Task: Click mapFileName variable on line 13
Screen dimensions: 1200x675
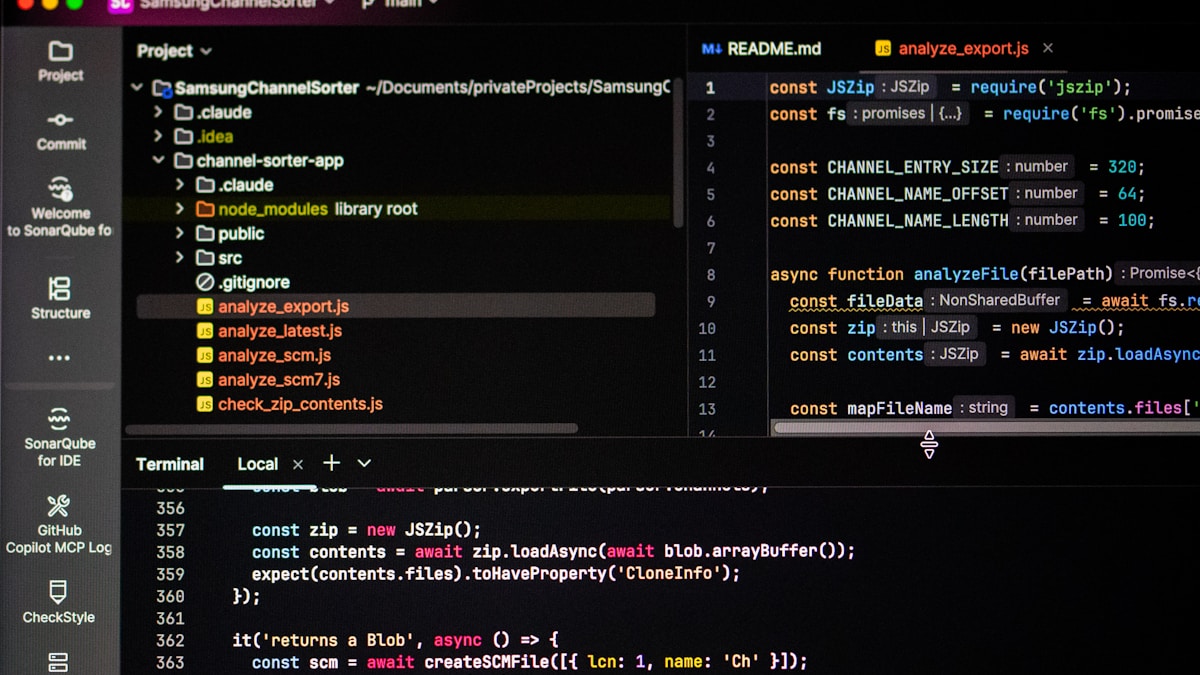Action: pyautogui.click(x=899, y=408)
